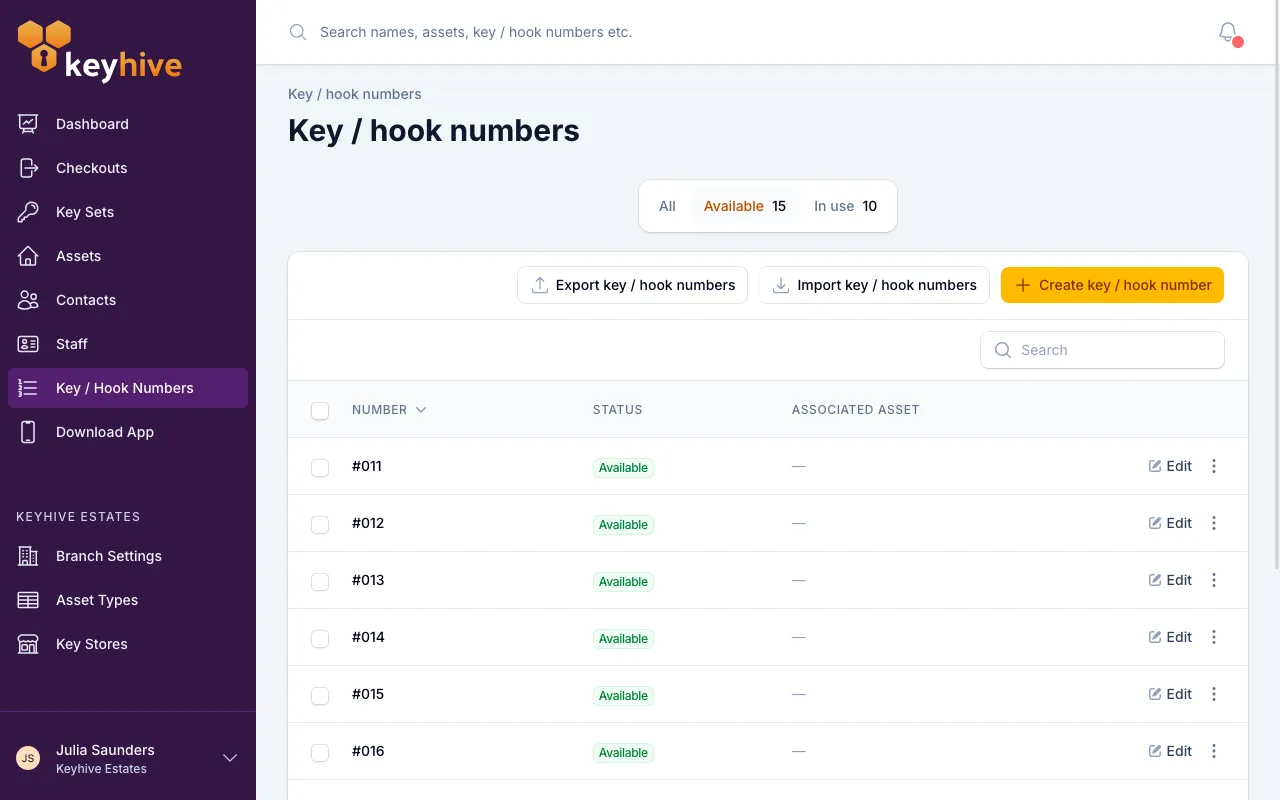Screen dimensions: 1280x800
Task: Toggle the select-all checkbox in table header
Action: click(x=320, y=411)
